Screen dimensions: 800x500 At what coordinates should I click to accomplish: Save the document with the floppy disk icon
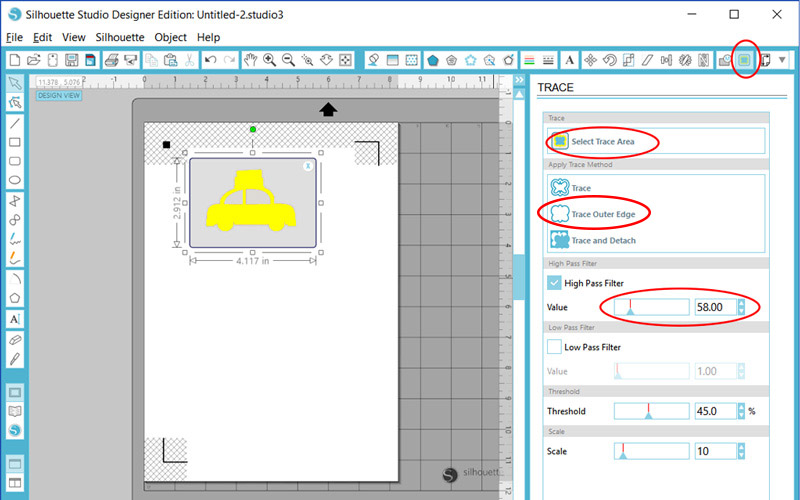coord(71,60)
